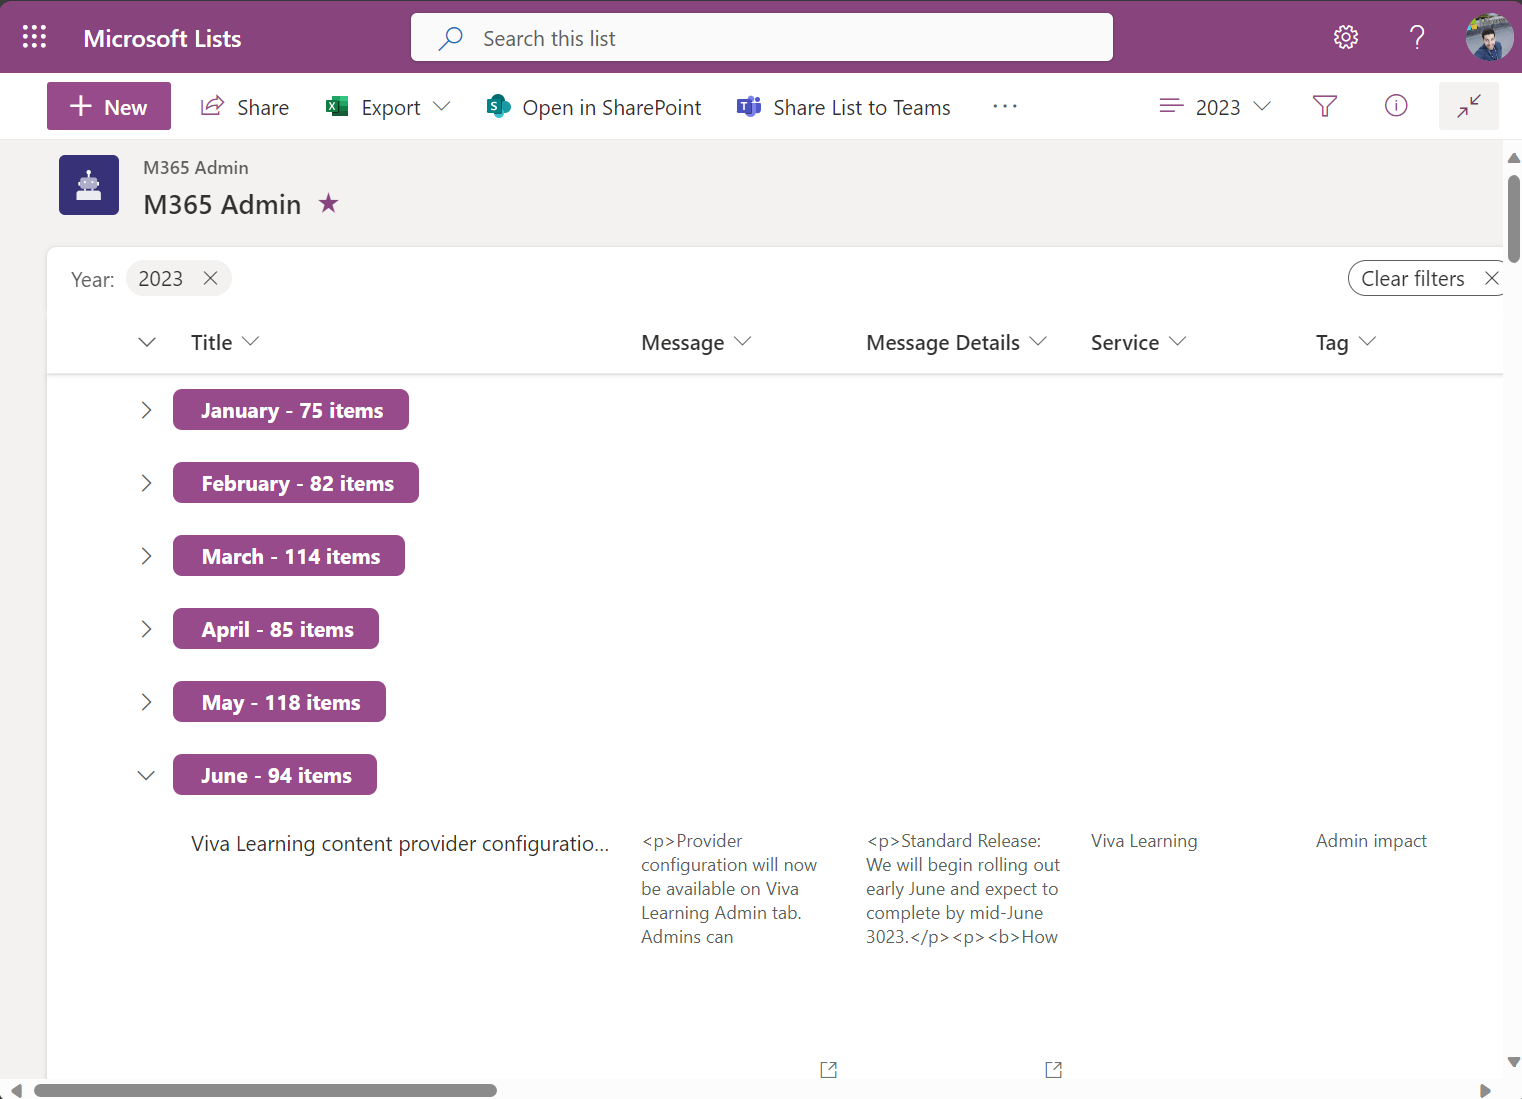Open the external link icon under Message
The image size is (1522, 1099).
(x=828, y=1069)
